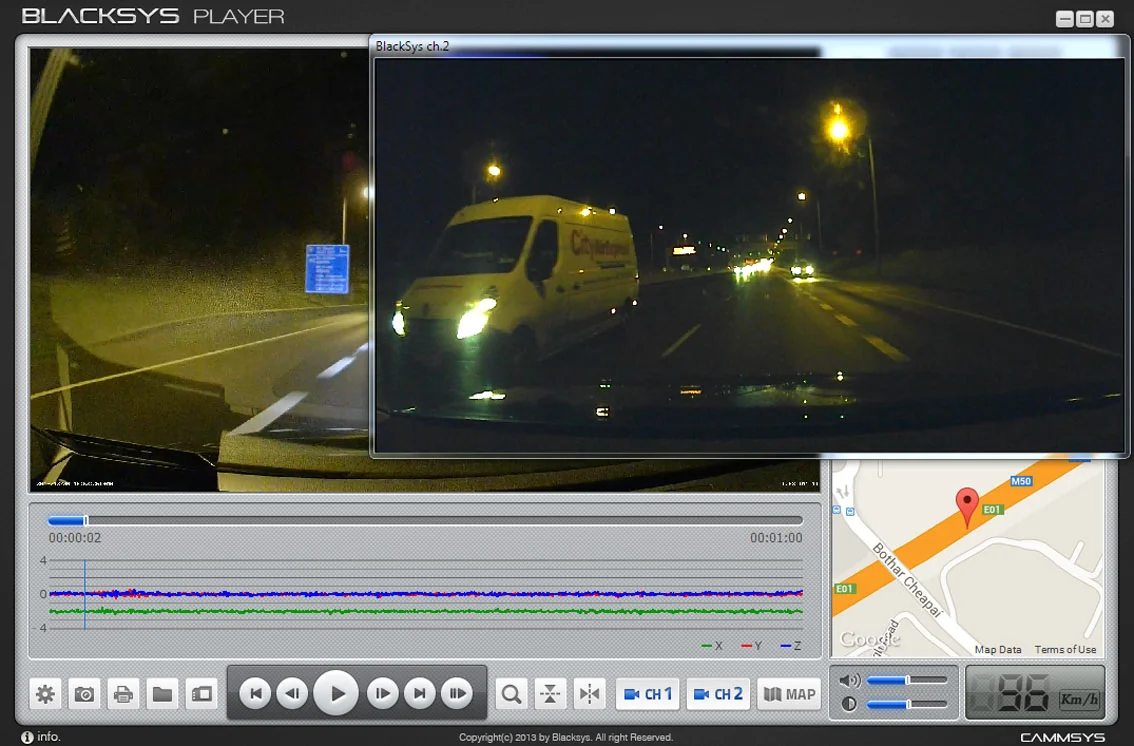This screenshot has width=1134, height=746.
Task: Click Map Data on the map
Action: click(998, 650)
